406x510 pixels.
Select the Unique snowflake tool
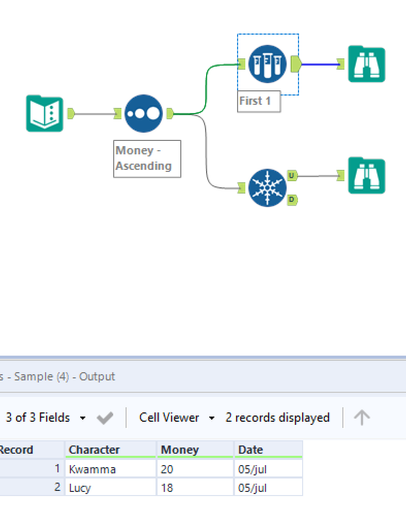pos(267,188)
